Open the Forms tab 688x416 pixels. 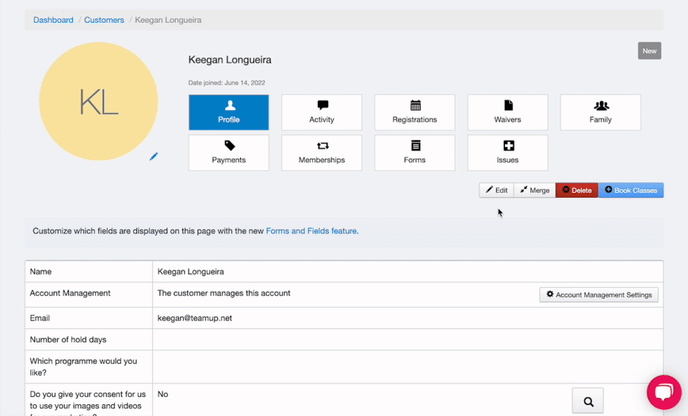pyautogui.click(x=415, y=153)
